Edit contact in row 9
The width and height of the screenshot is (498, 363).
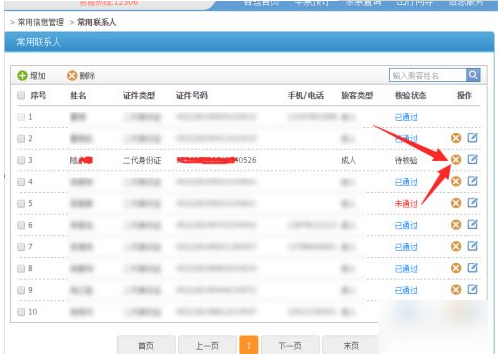tap(472, 289)
